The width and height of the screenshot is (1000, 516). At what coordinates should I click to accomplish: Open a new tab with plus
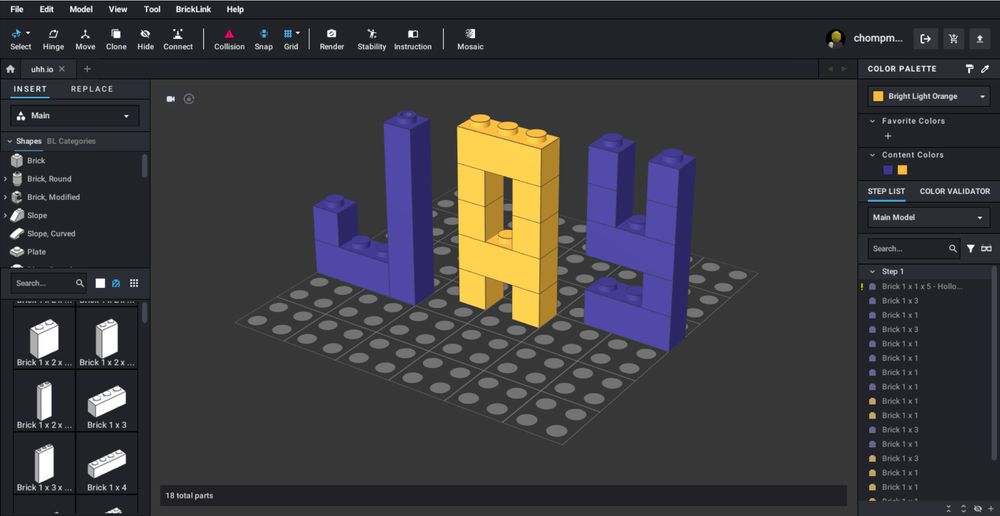tap(87, 69)
